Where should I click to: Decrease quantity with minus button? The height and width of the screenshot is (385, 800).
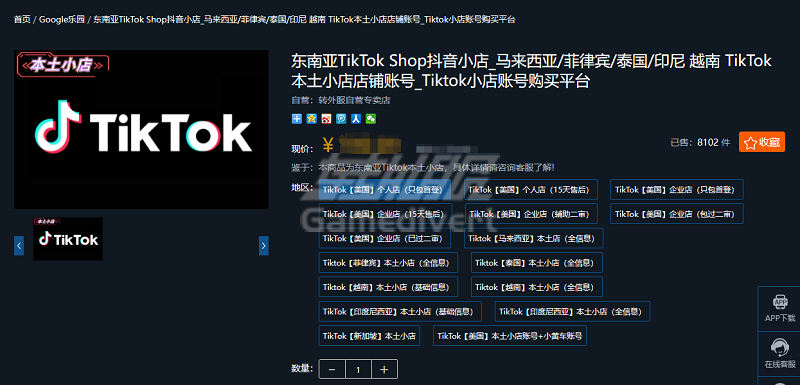332,369
